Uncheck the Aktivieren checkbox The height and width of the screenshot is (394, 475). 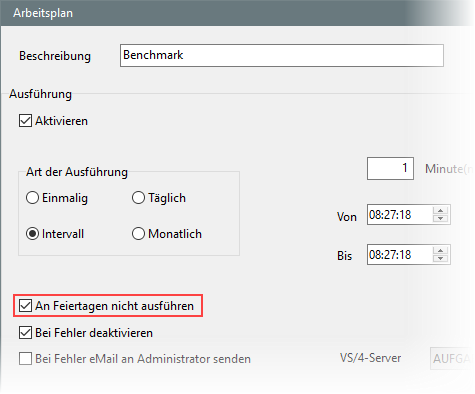pos(25,121)
